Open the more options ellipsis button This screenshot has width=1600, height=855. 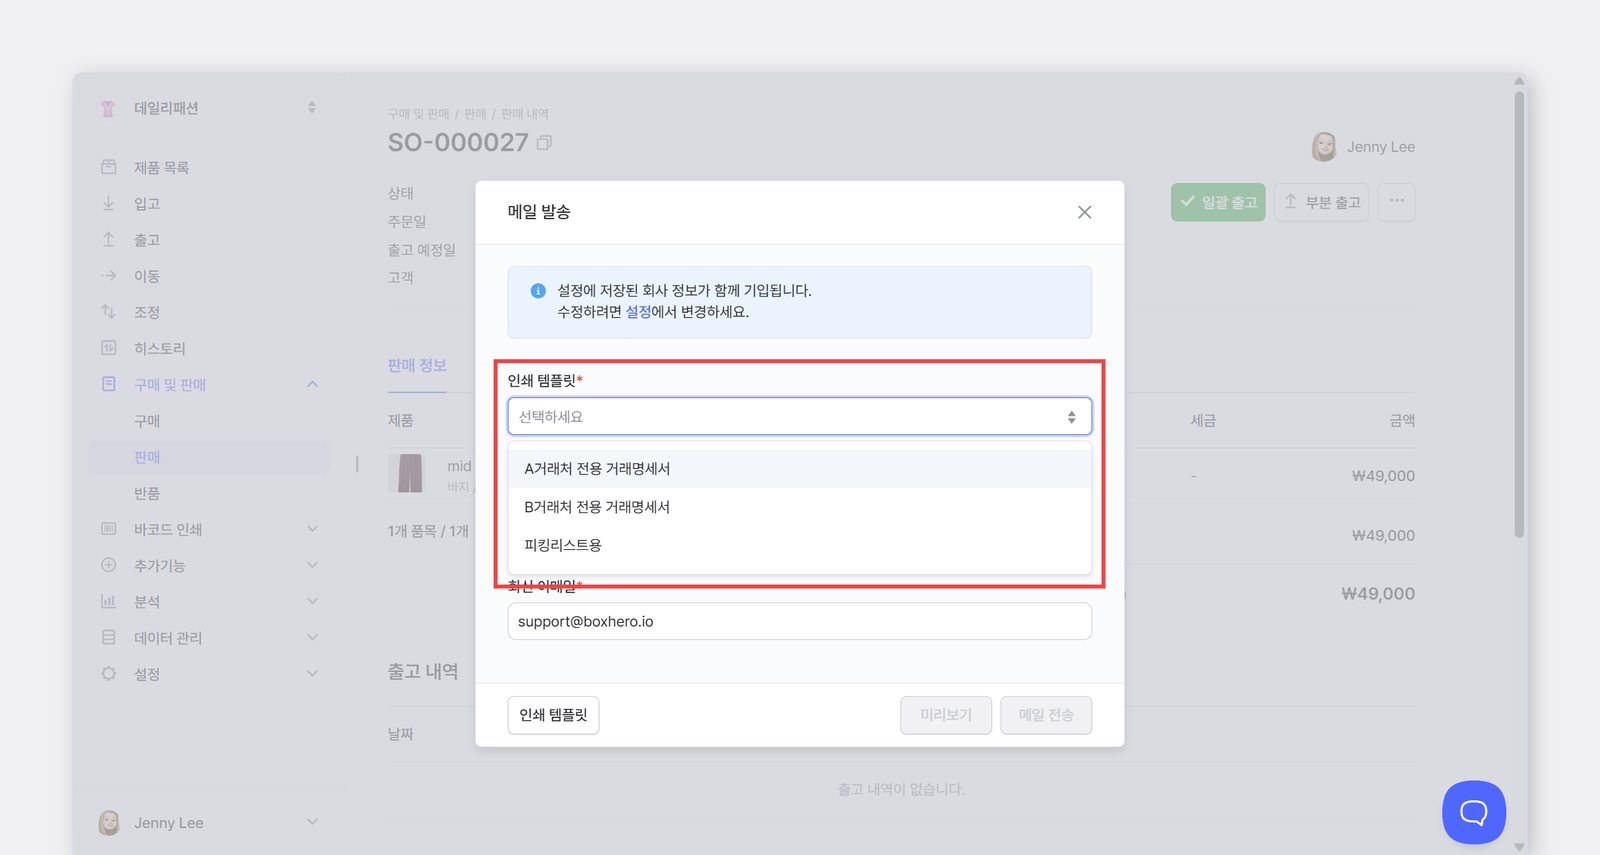[1396, 202]
